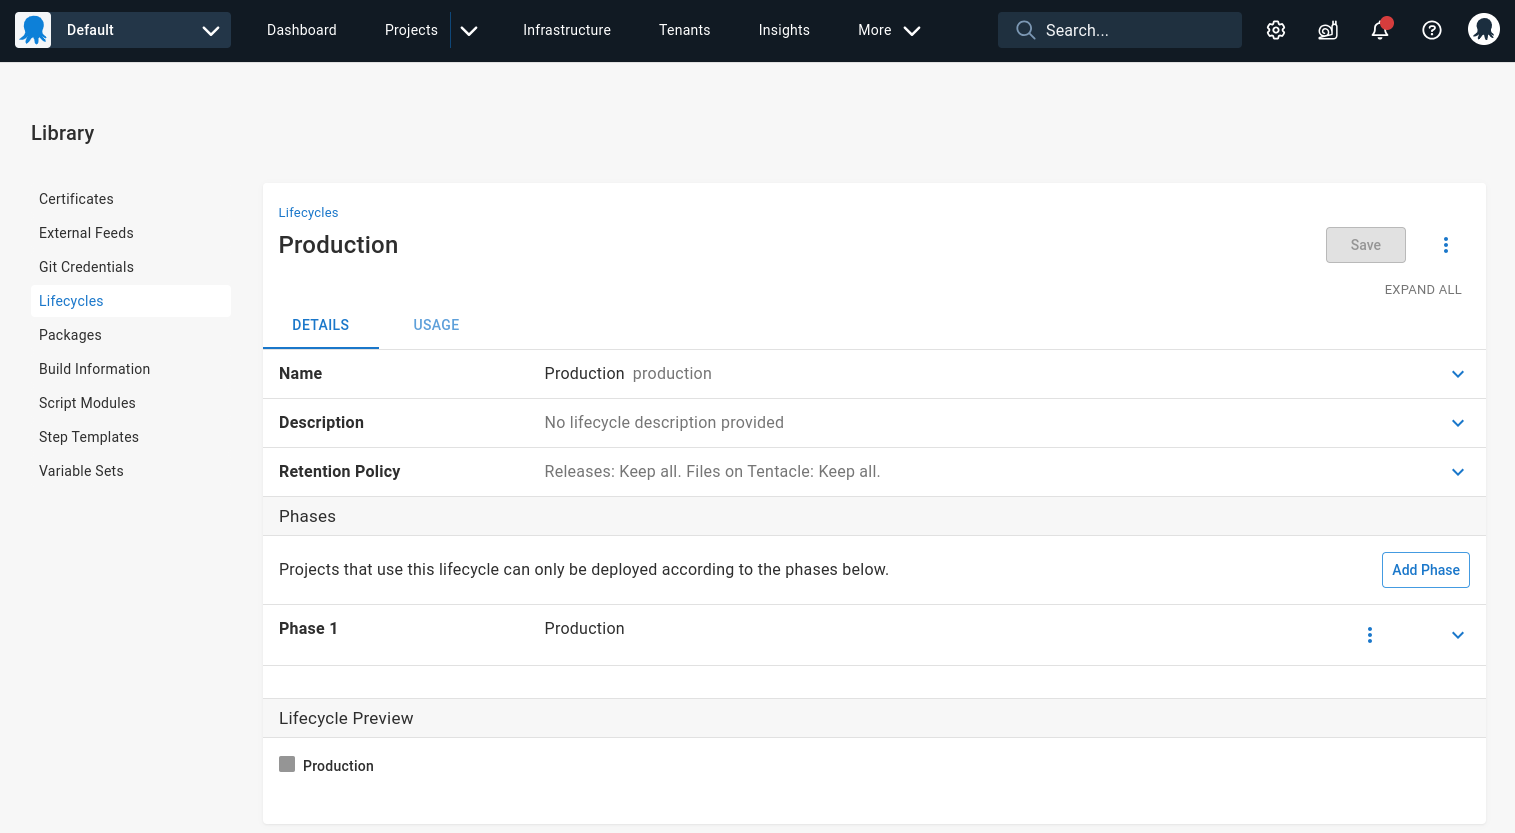The width and height of the screenshot is (1515, 833).
Task: Open the user profile avatar
Action: 1484,30
